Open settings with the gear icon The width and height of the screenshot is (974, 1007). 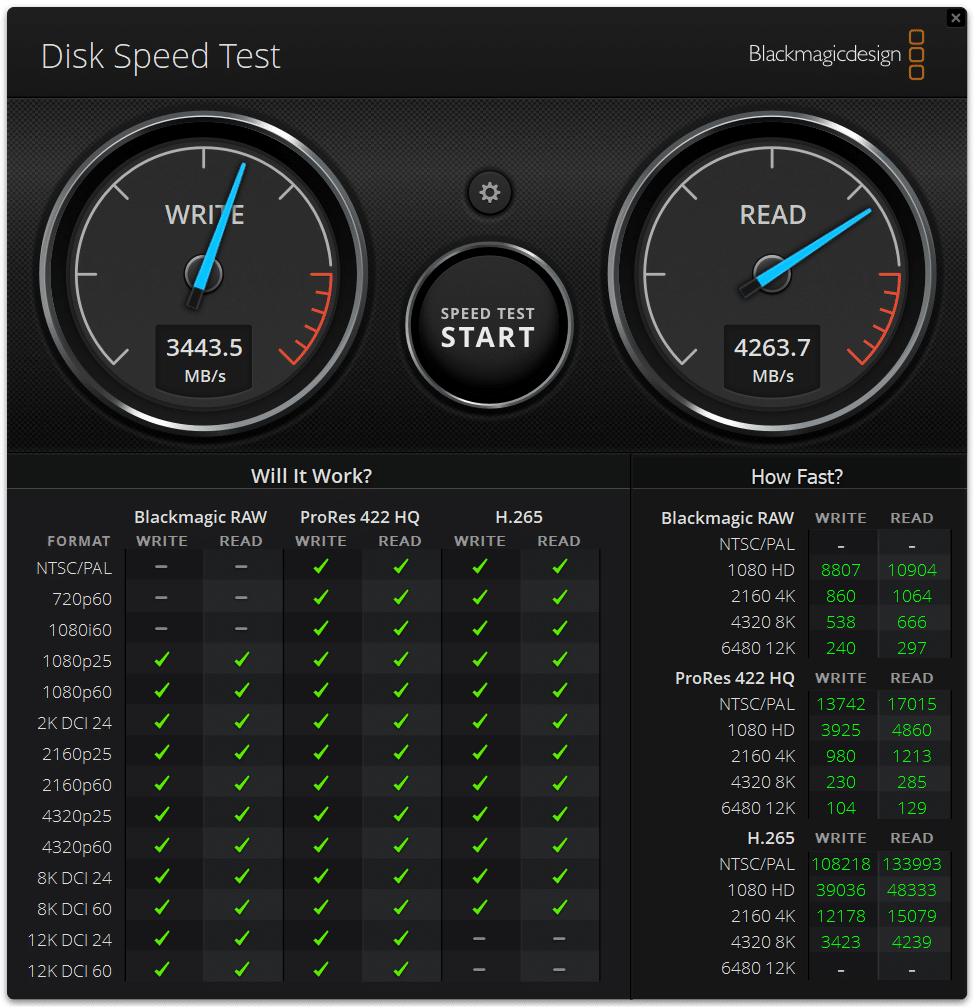(489, 192)
